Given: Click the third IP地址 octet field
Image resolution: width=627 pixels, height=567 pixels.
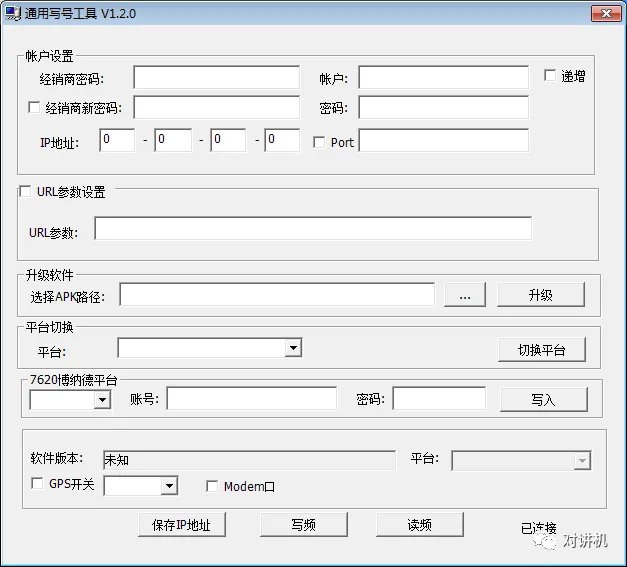Looking at the screenshot, I should coord(228,140).
